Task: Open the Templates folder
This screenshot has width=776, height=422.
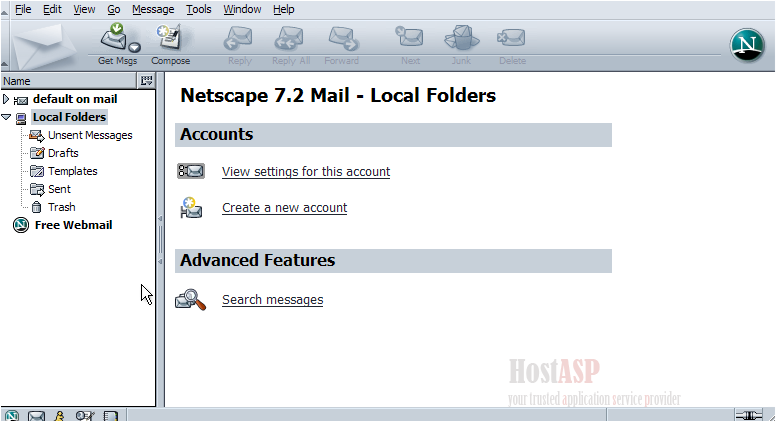Action: (73, 171)
